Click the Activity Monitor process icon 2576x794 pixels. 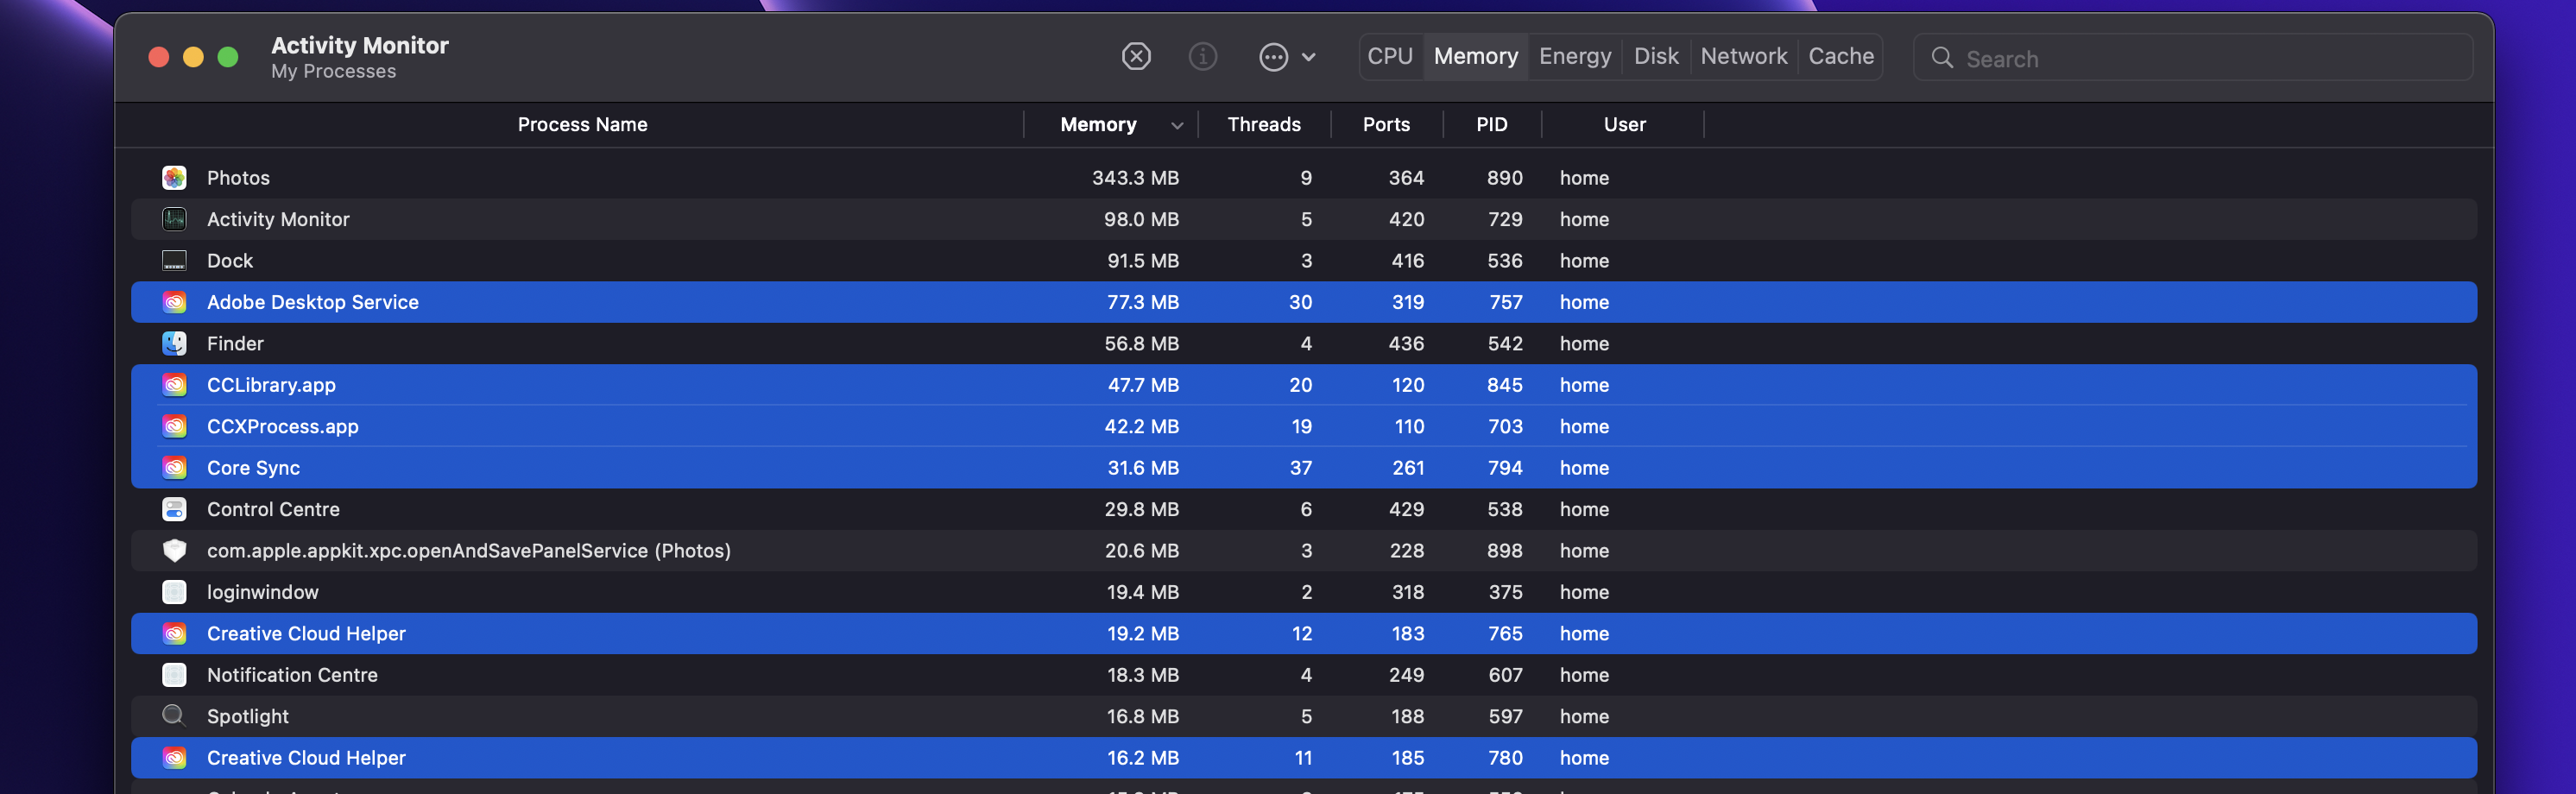(174, 219)
